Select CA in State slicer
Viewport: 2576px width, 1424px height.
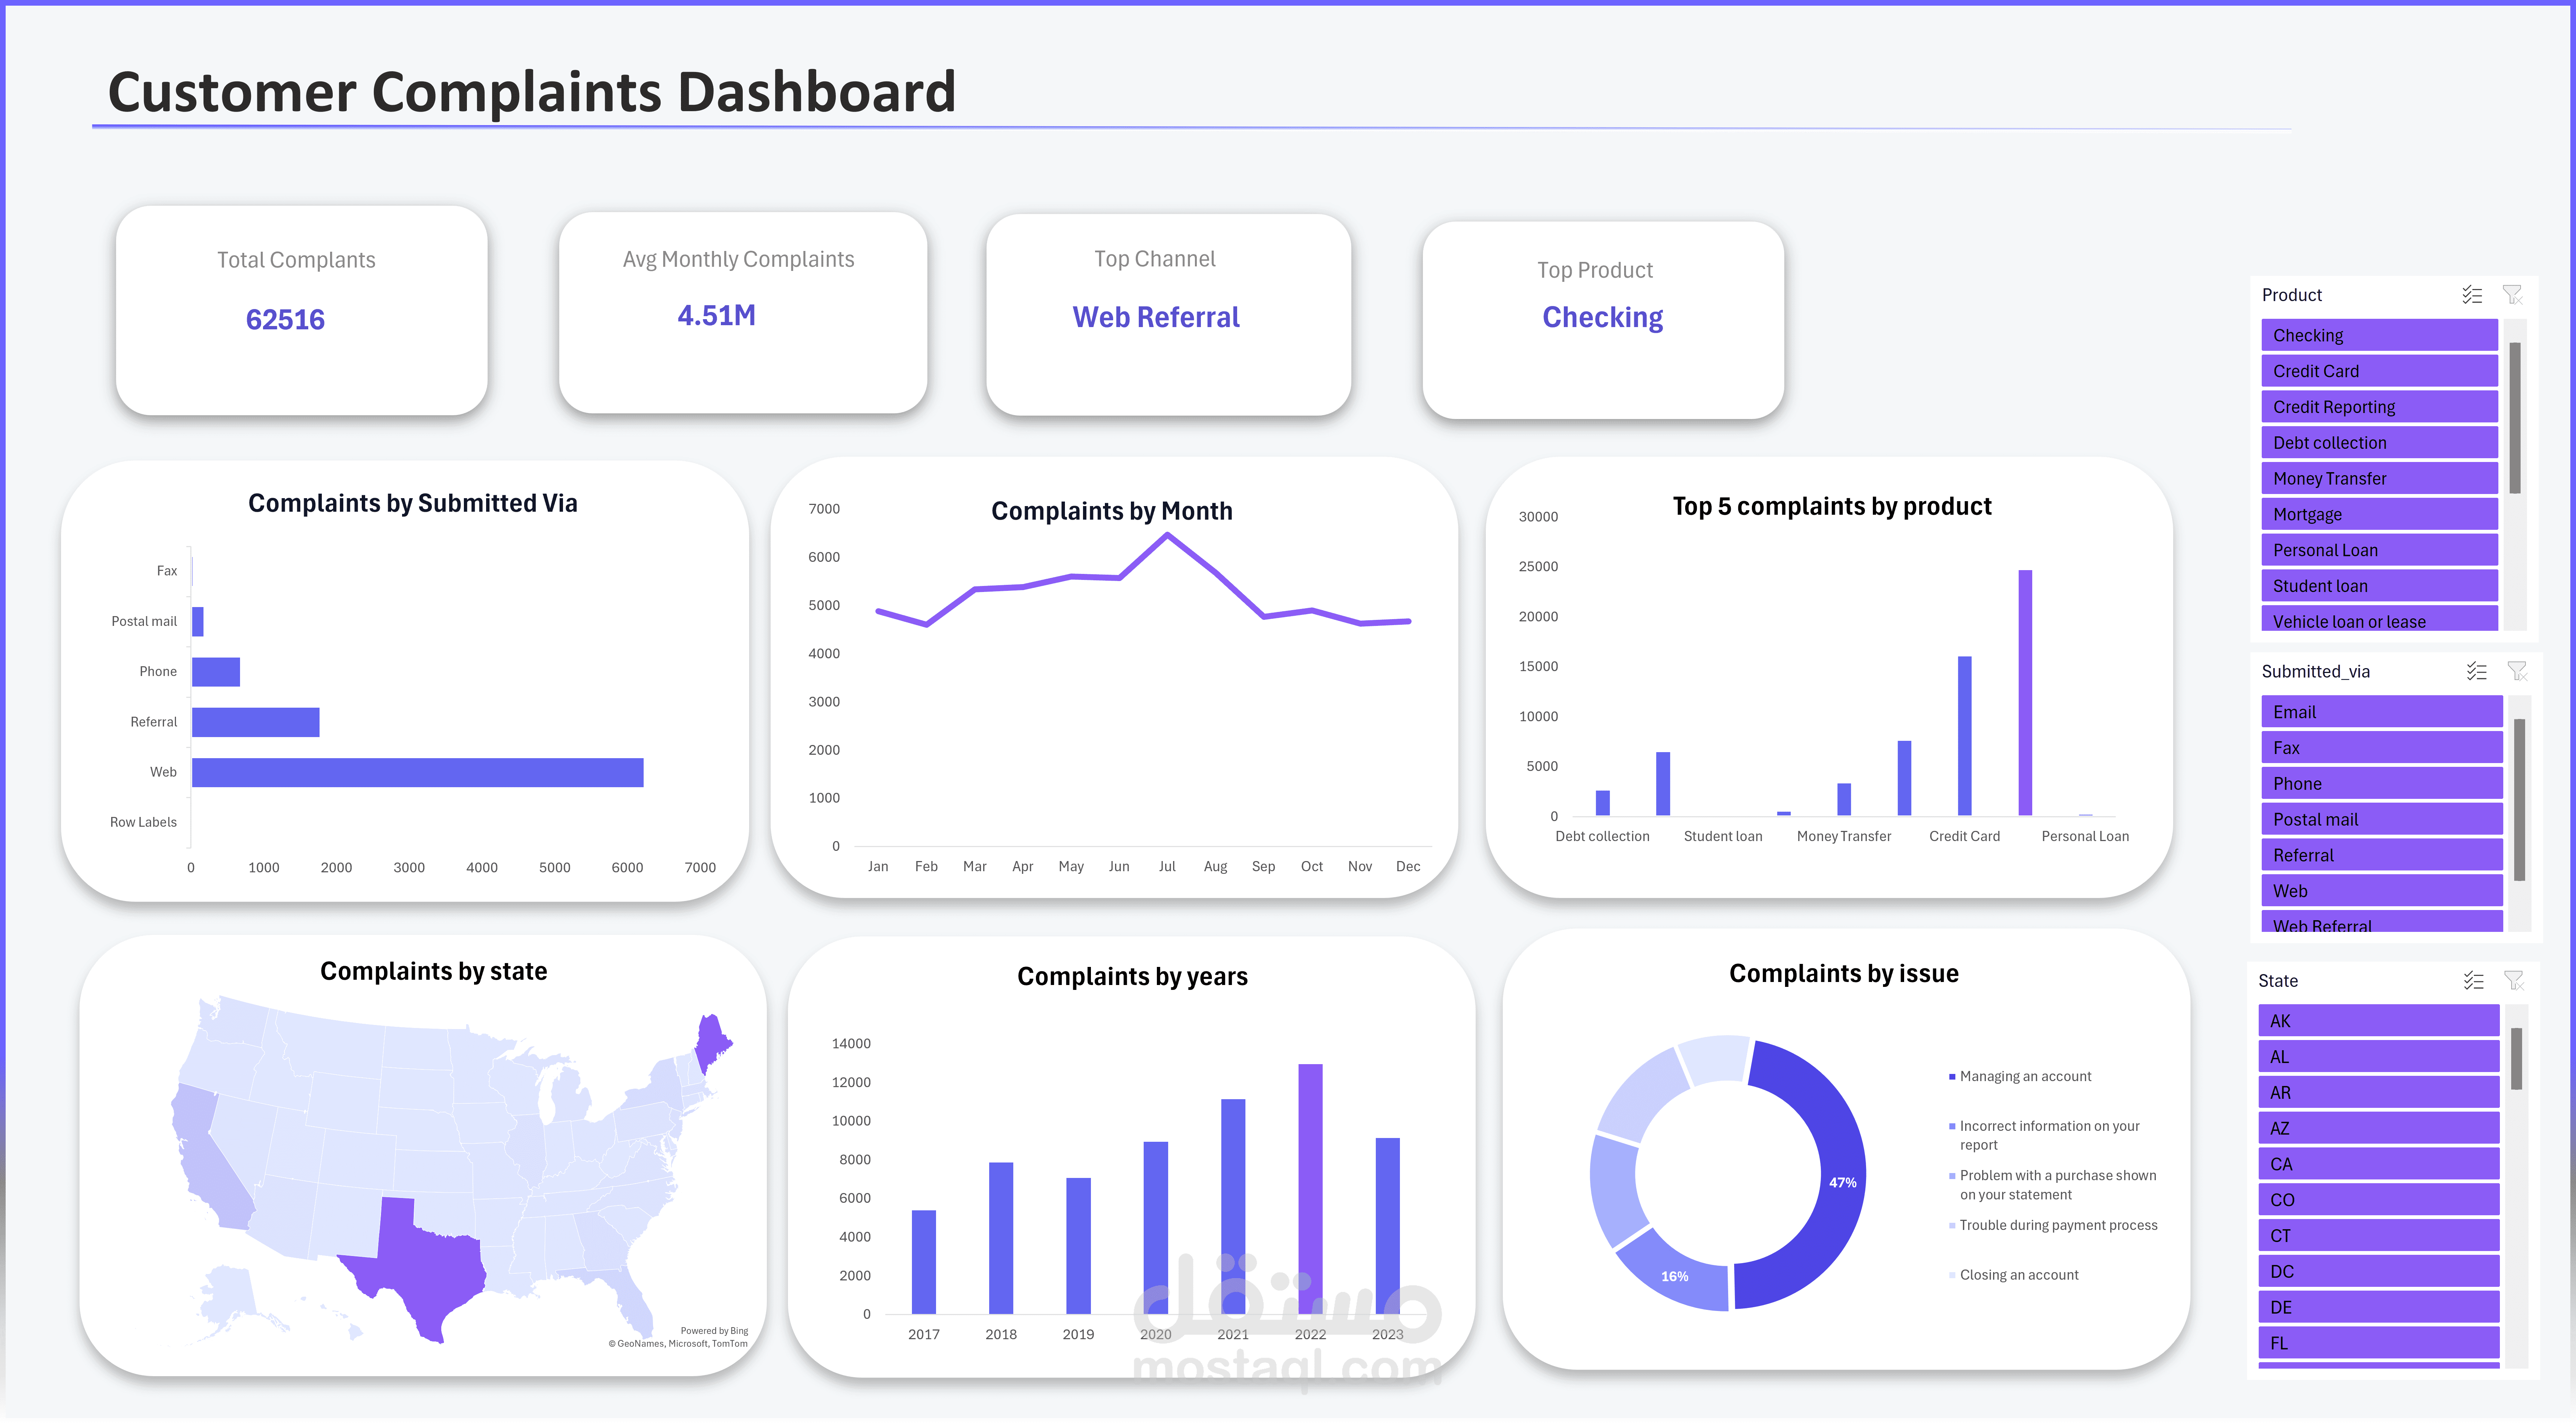pyautogui.click(x=2379, y=1164)
